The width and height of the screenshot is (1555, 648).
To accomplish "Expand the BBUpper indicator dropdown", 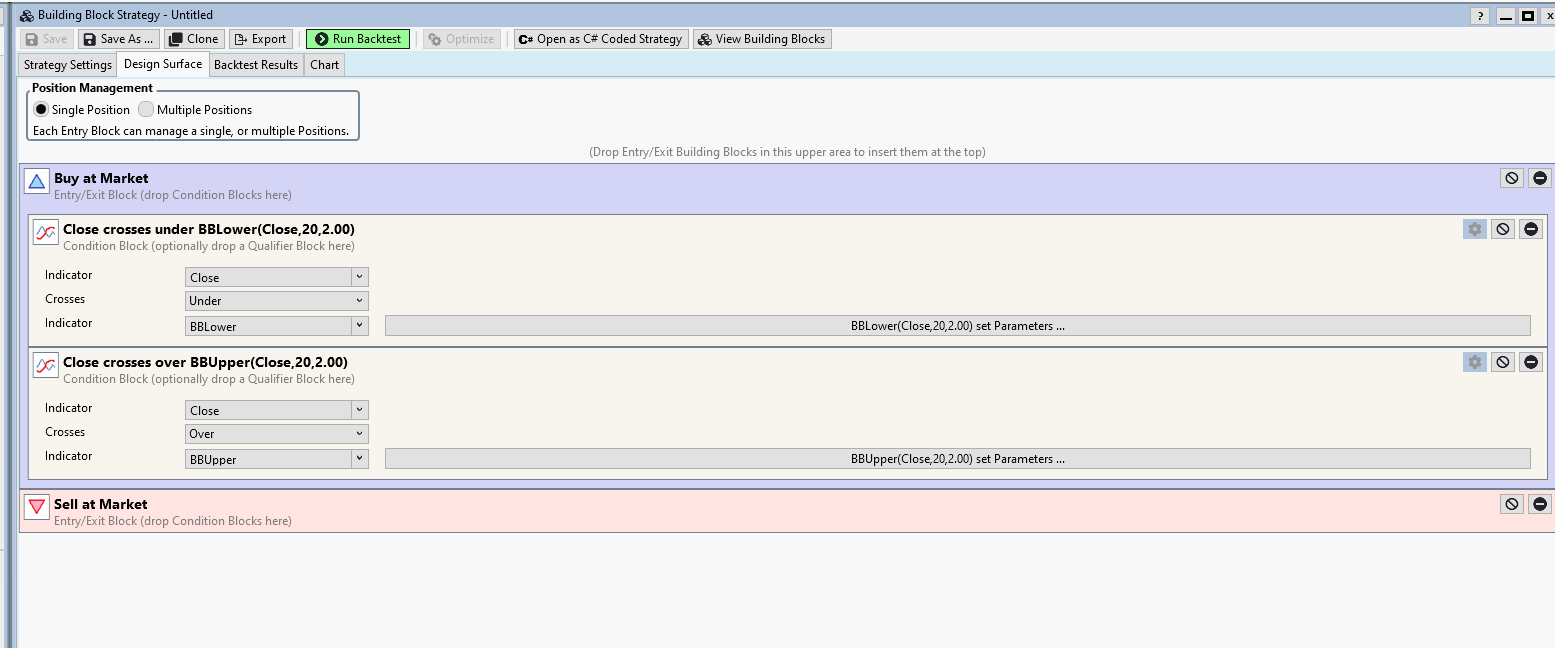I will 360,459.
